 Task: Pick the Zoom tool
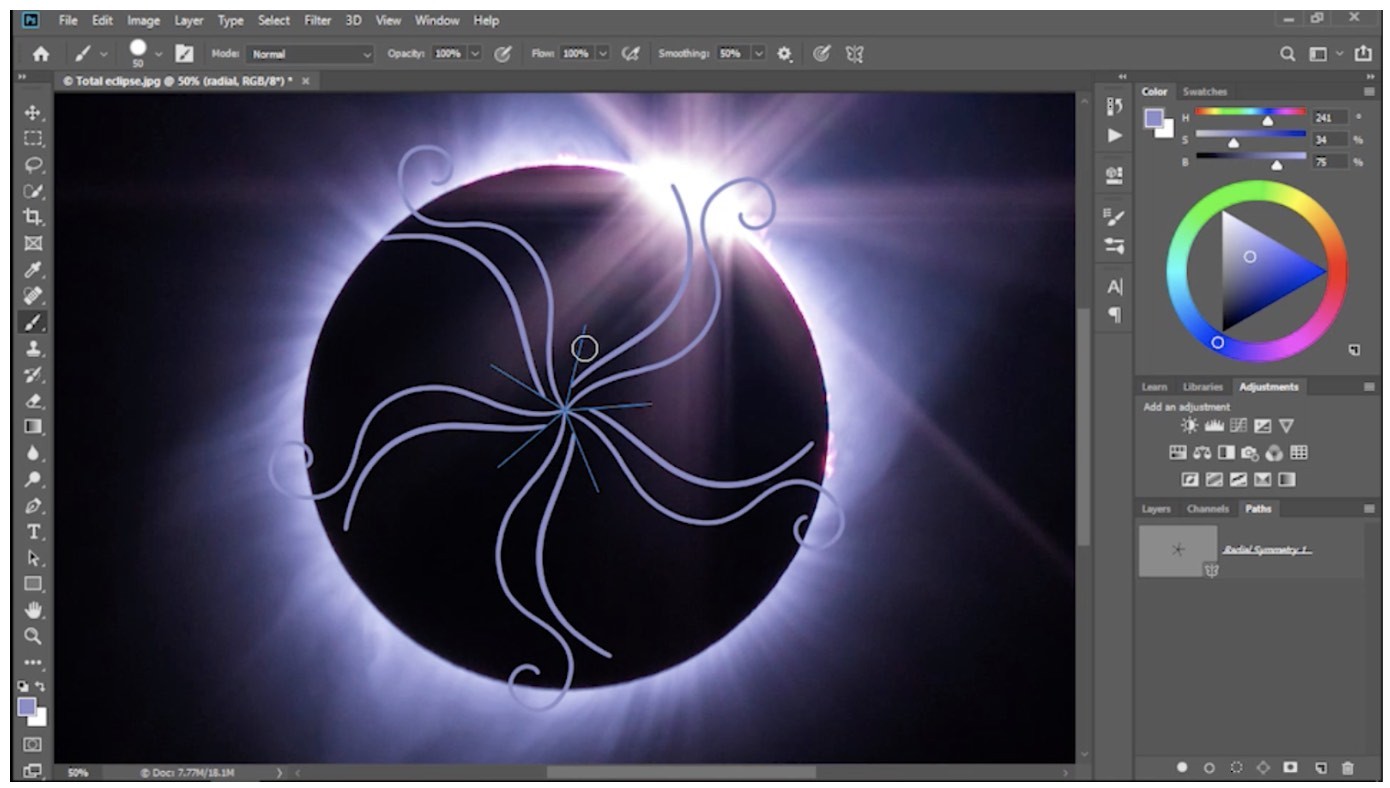pos(34,636)
